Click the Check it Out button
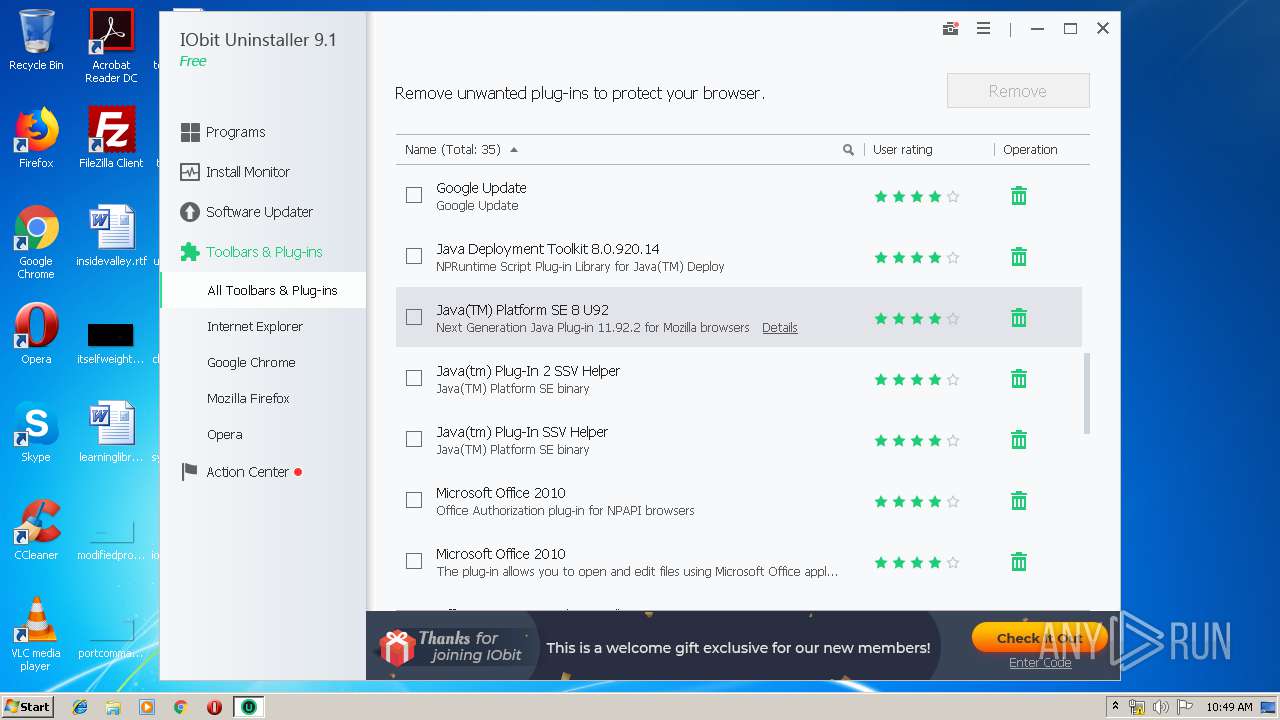1280x720 pixels. 1039,638
